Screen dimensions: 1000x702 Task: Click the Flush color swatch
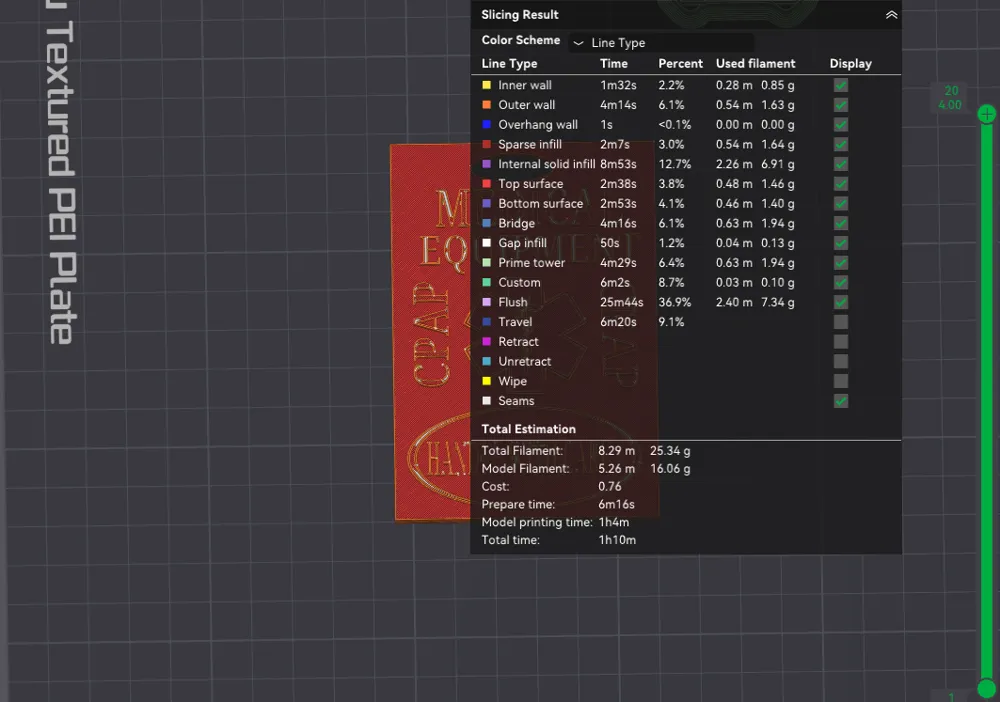click(x=487, y=302)
